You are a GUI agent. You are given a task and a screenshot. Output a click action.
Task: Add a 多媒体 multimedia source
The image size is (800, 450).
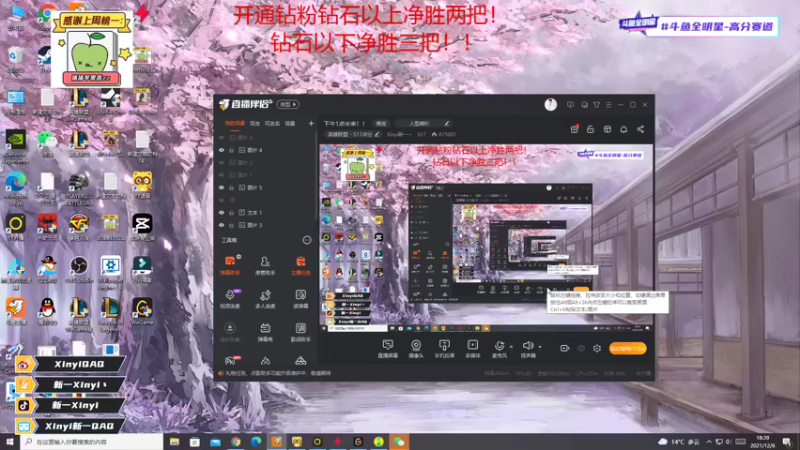tap(472, 349)
